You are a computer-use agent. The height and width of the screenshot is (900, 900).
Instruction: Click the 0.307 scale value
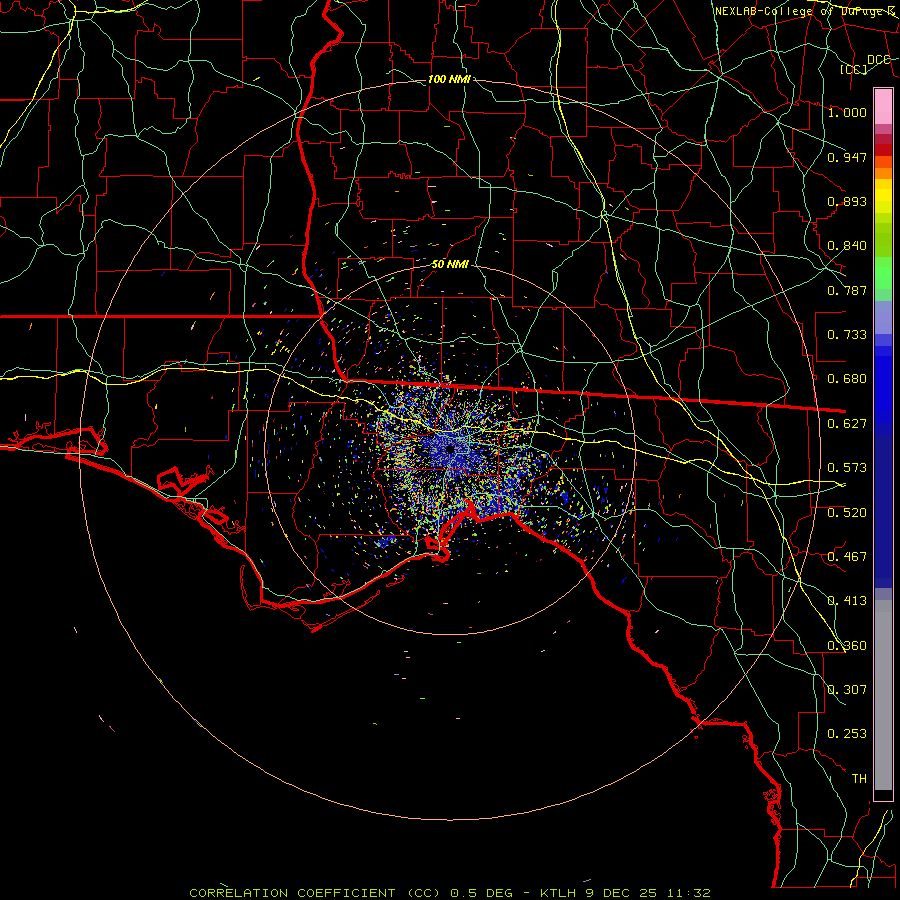(x=847, y=690)
